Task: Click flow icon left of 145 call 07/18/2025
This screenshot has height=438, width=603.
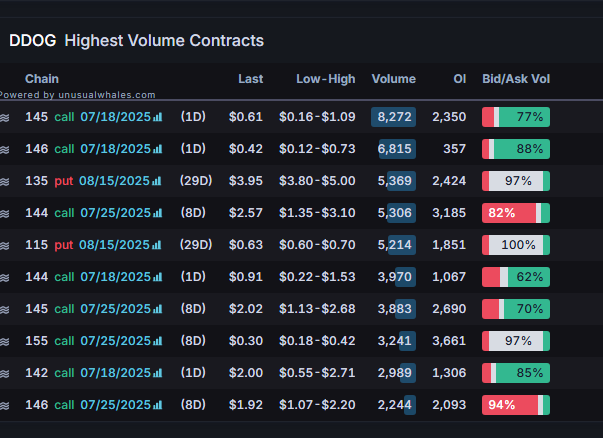Action: (5, 117)
